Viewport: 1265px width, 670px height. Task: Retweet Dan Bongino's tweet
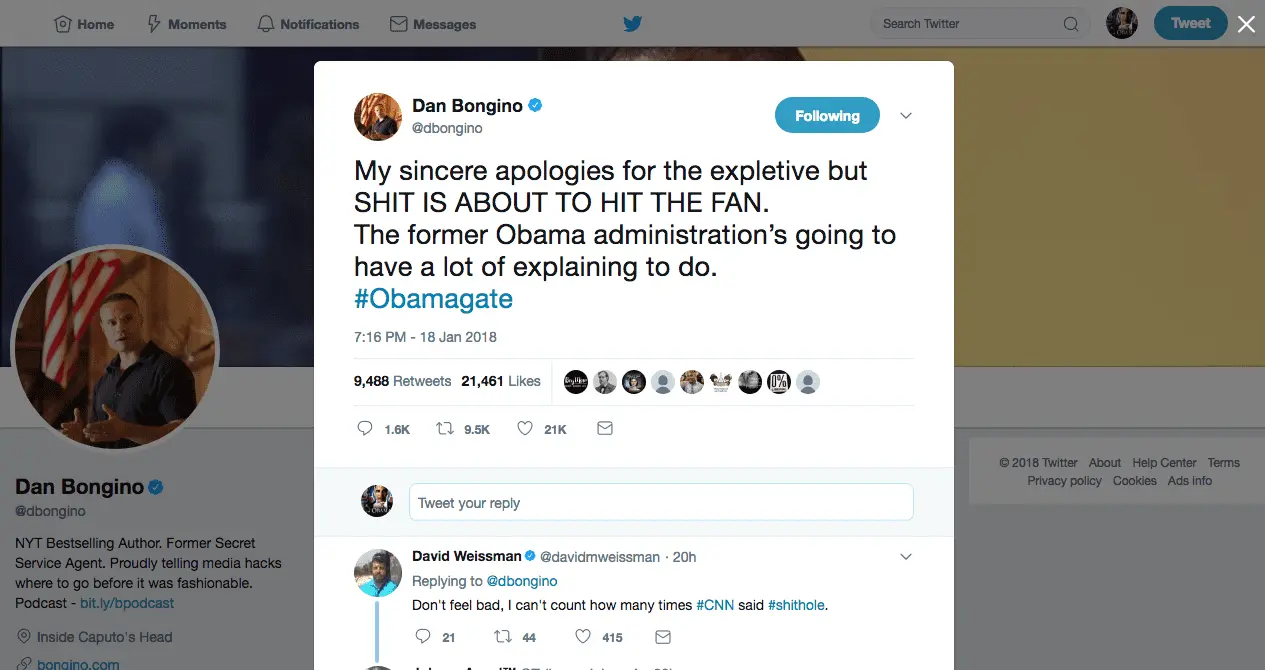tap(446, 429)
